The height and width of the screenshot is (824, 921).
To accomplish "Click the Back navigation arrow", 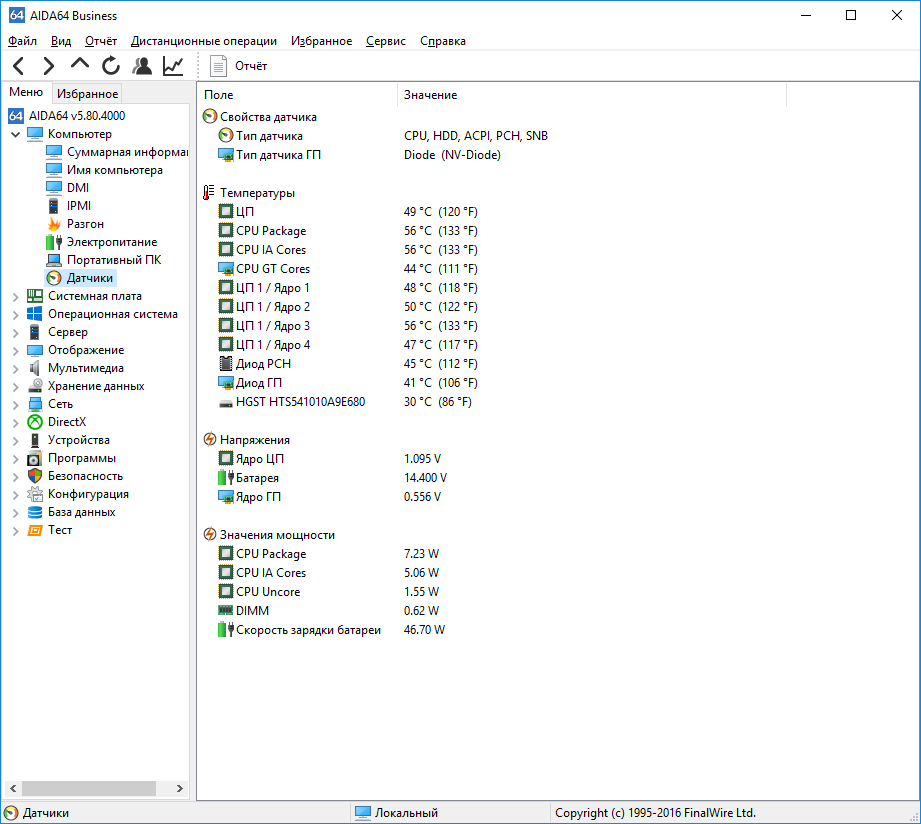I will click(18, 66).
